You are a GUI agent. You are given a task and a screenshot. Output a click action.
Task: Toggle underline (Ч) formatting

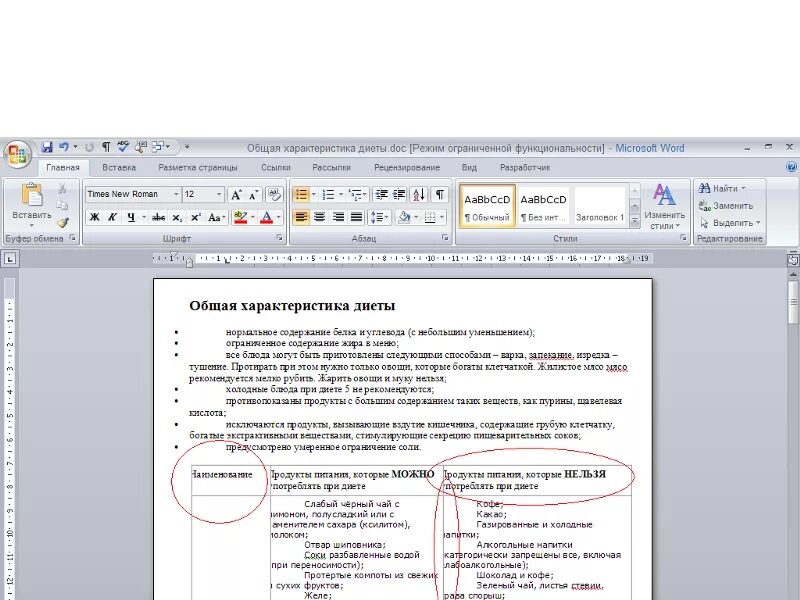coord(131,217)
